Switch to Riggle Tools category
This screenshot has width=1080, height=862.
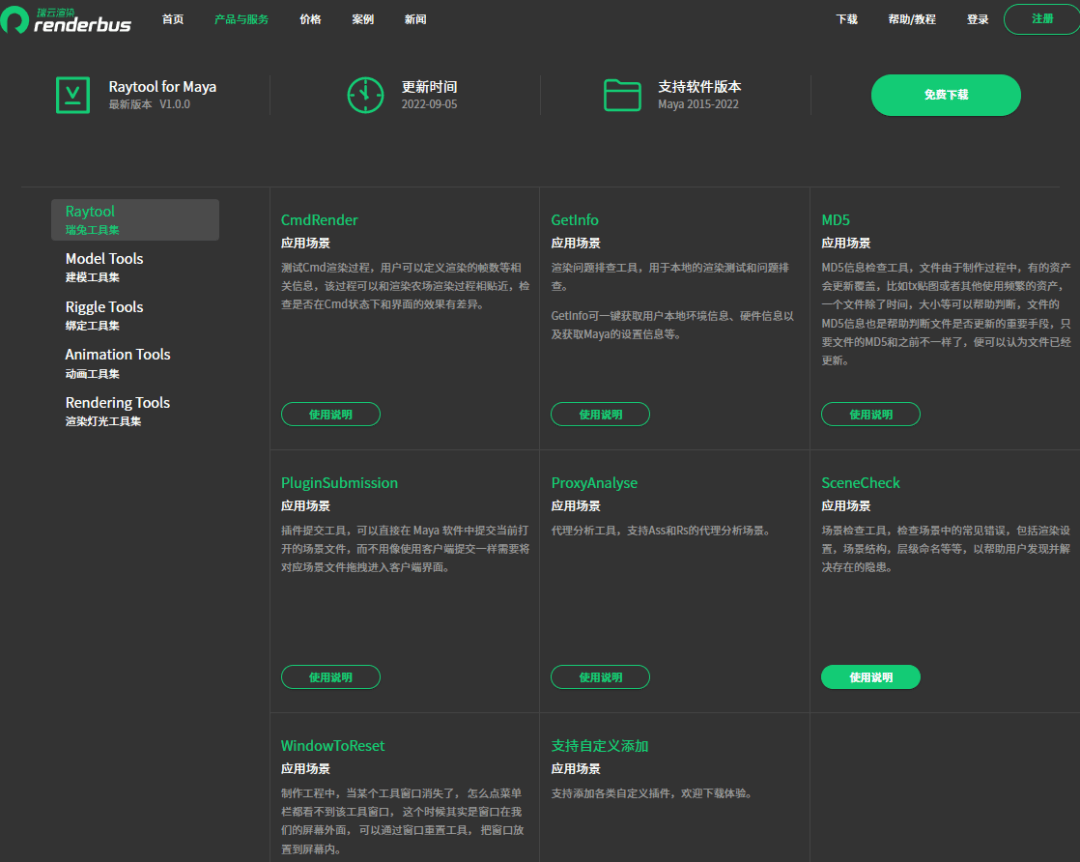[x=104, y=315]
